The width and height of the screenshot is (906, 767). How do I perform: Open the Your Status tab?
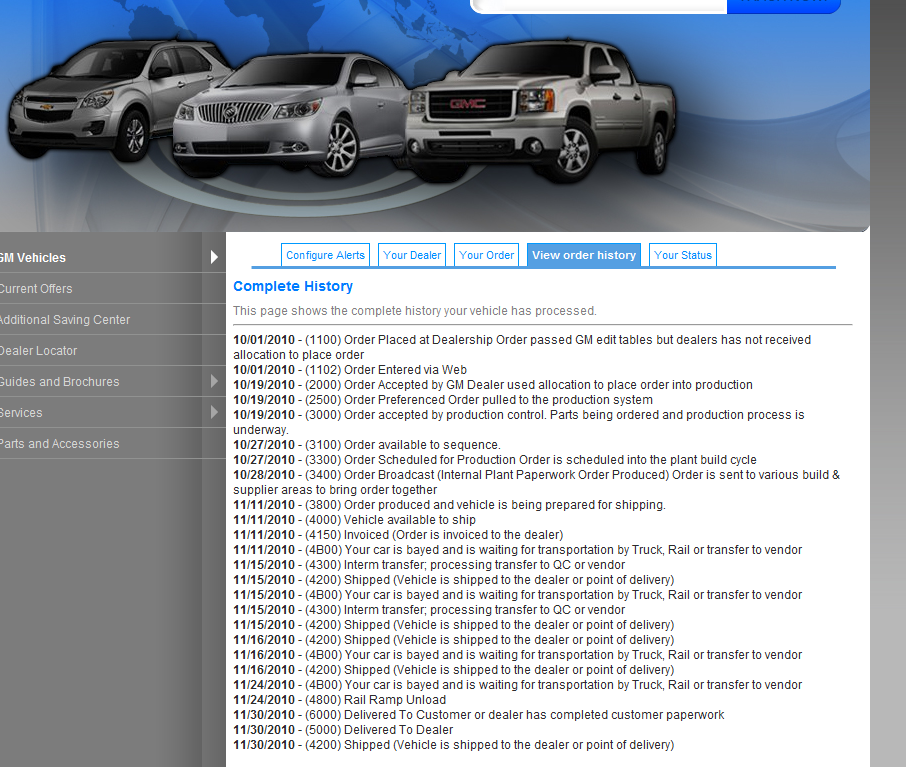[683, 255]
